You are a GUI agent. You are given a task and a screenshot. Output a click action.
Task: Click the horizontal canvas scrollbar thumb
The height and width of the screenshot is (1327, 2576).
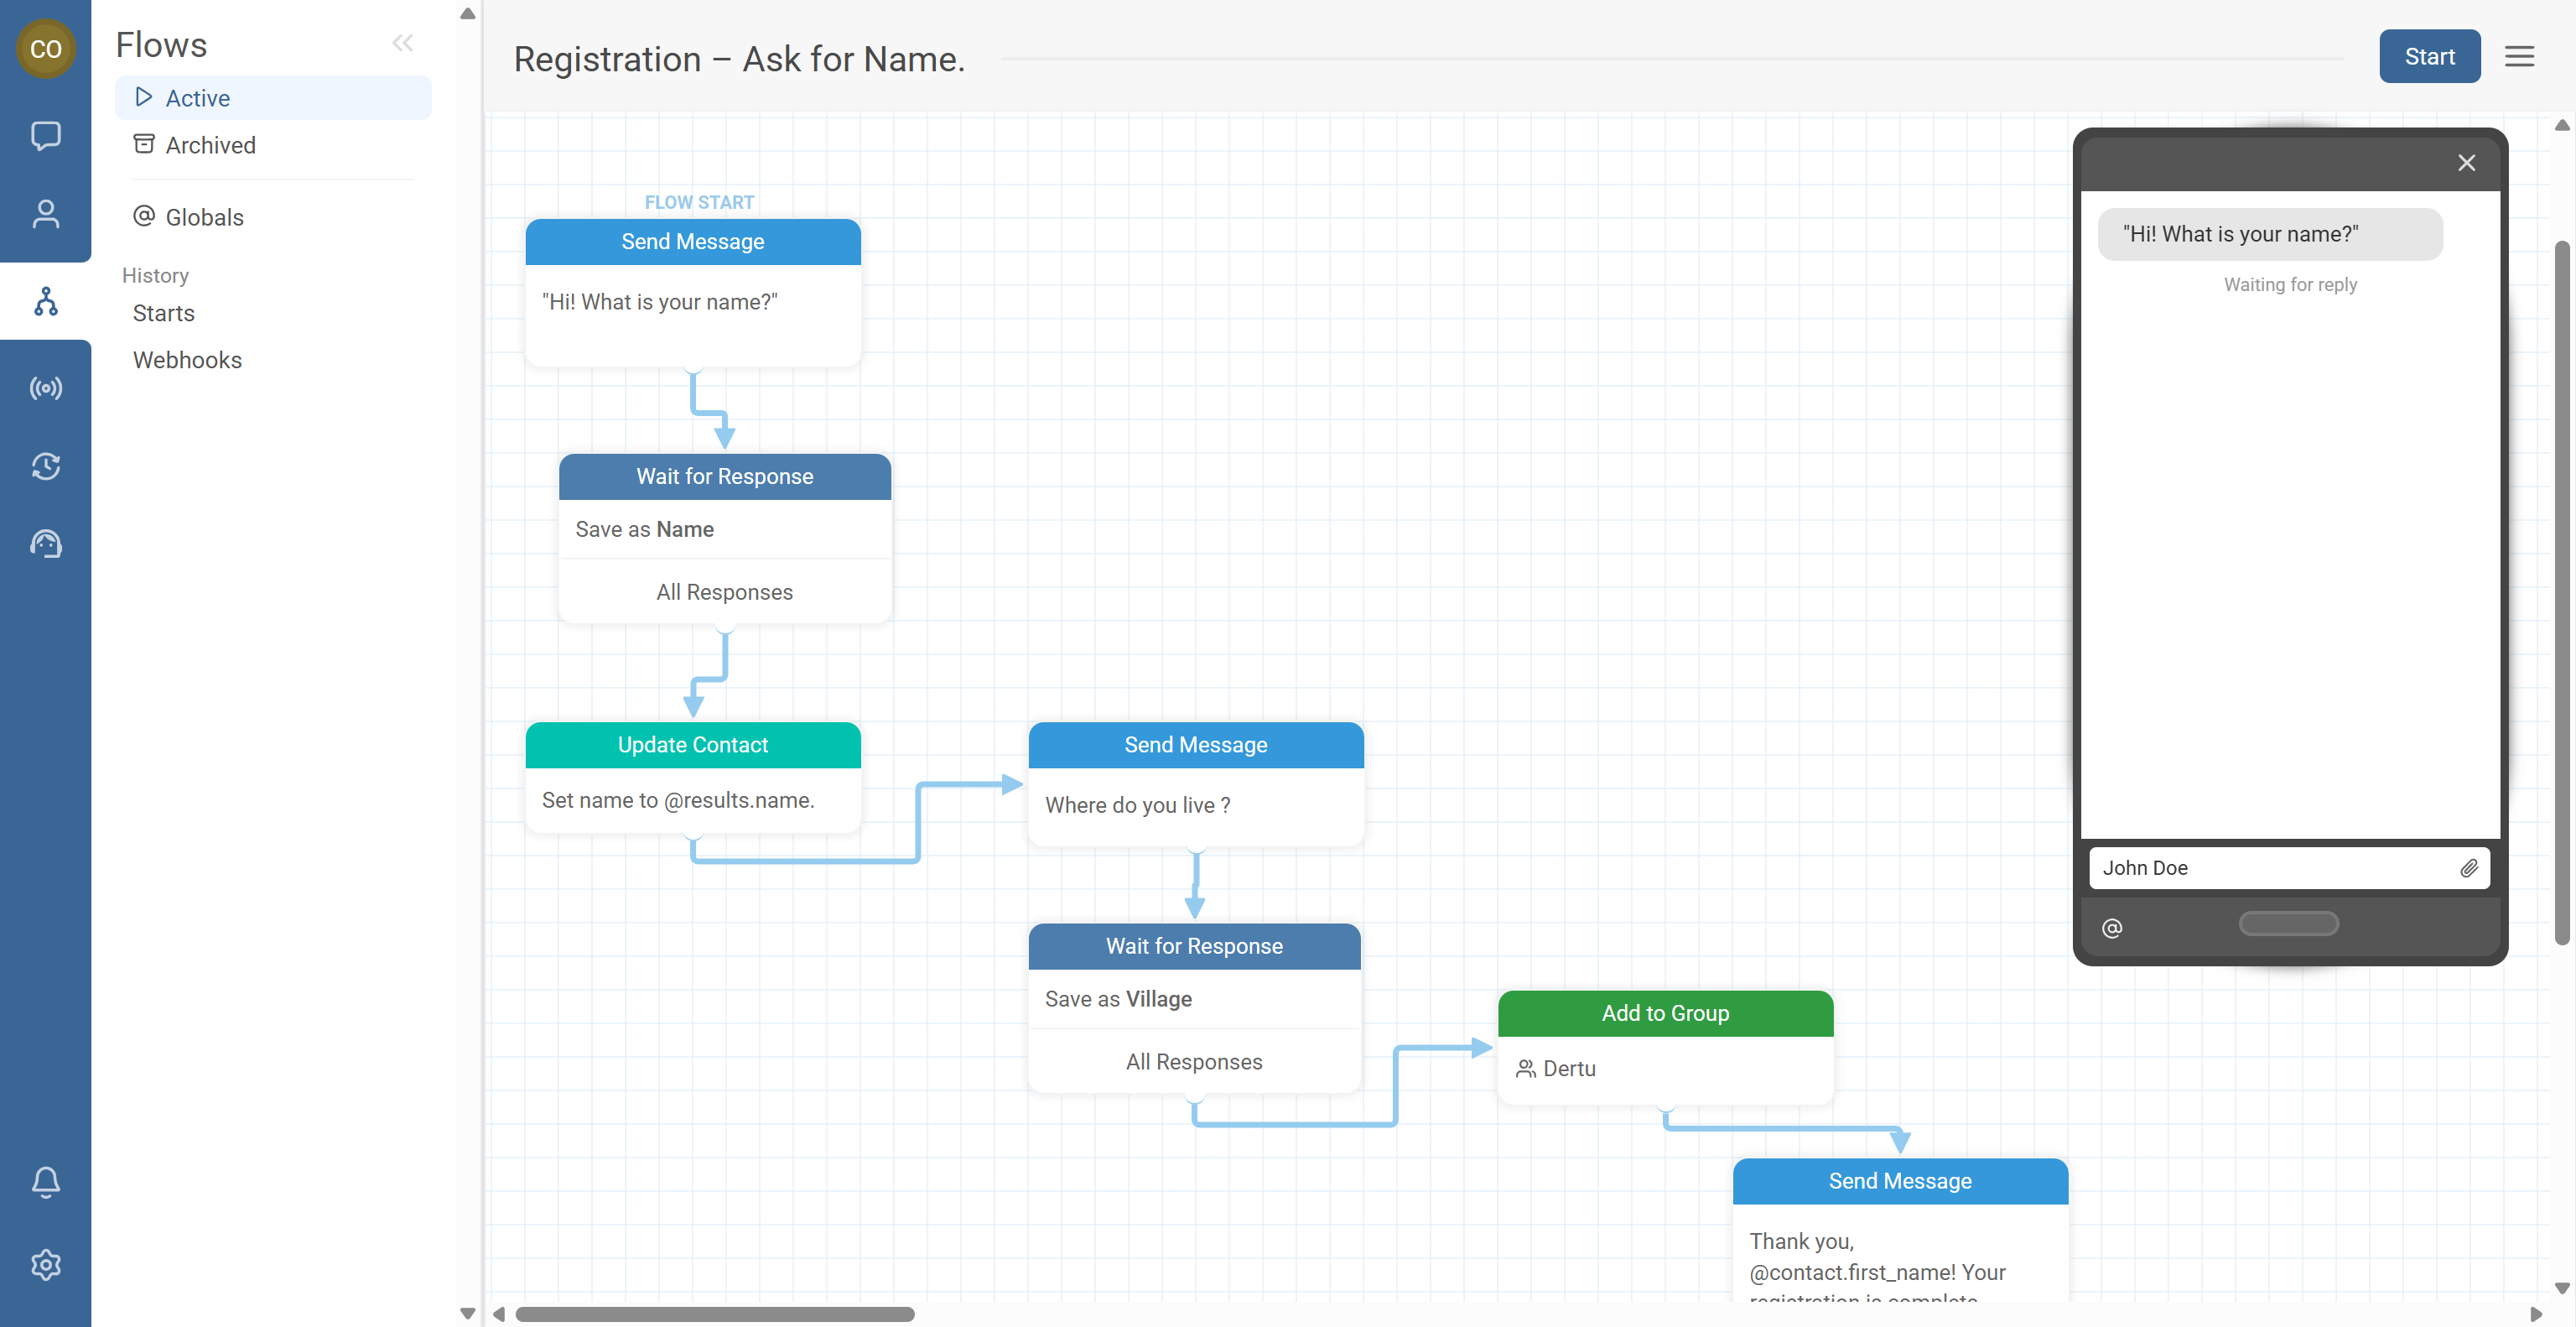click(x=714, y=1314)
